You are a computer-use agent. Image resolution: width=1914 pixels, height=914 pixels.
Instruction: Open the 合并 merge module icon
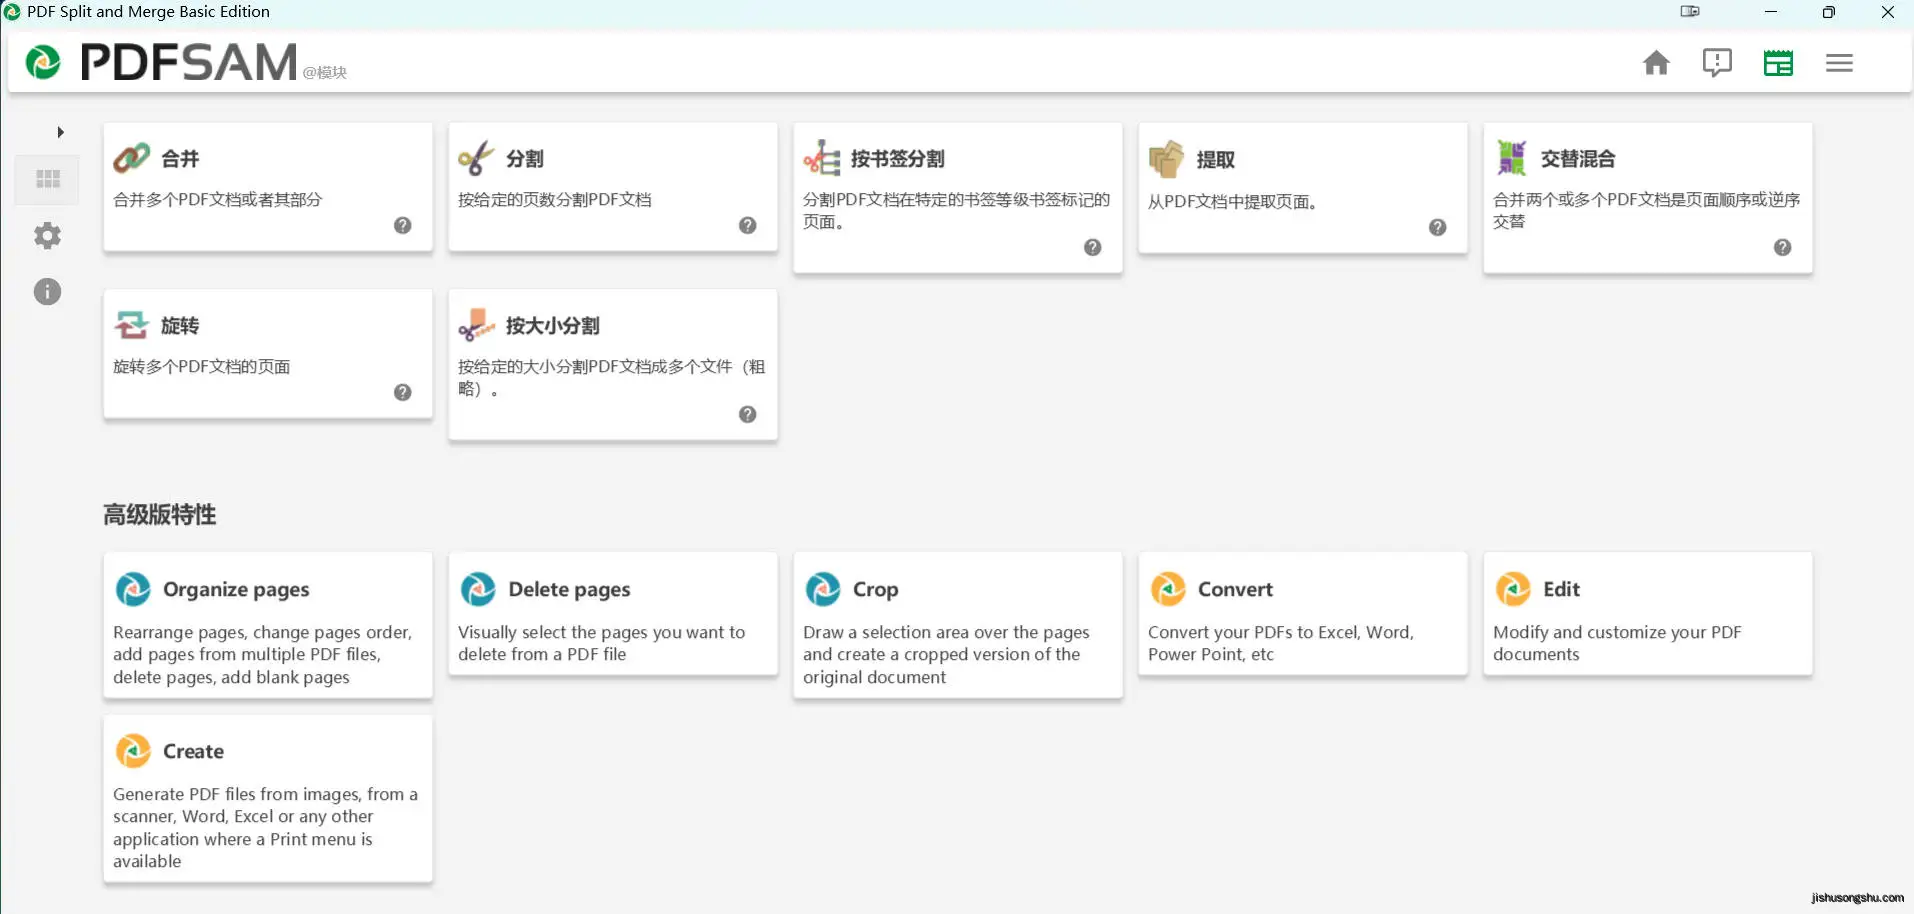[131, 158]
